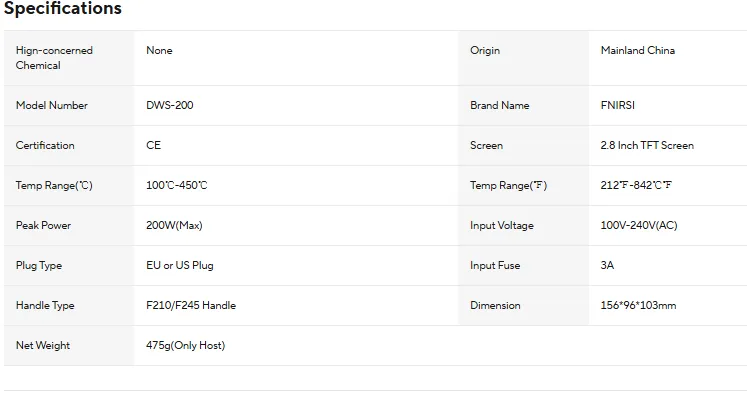The height and width of the screenshot is (403, 747).
Task: Click the High-concerned Chemical label
Action: click(54, 58)
